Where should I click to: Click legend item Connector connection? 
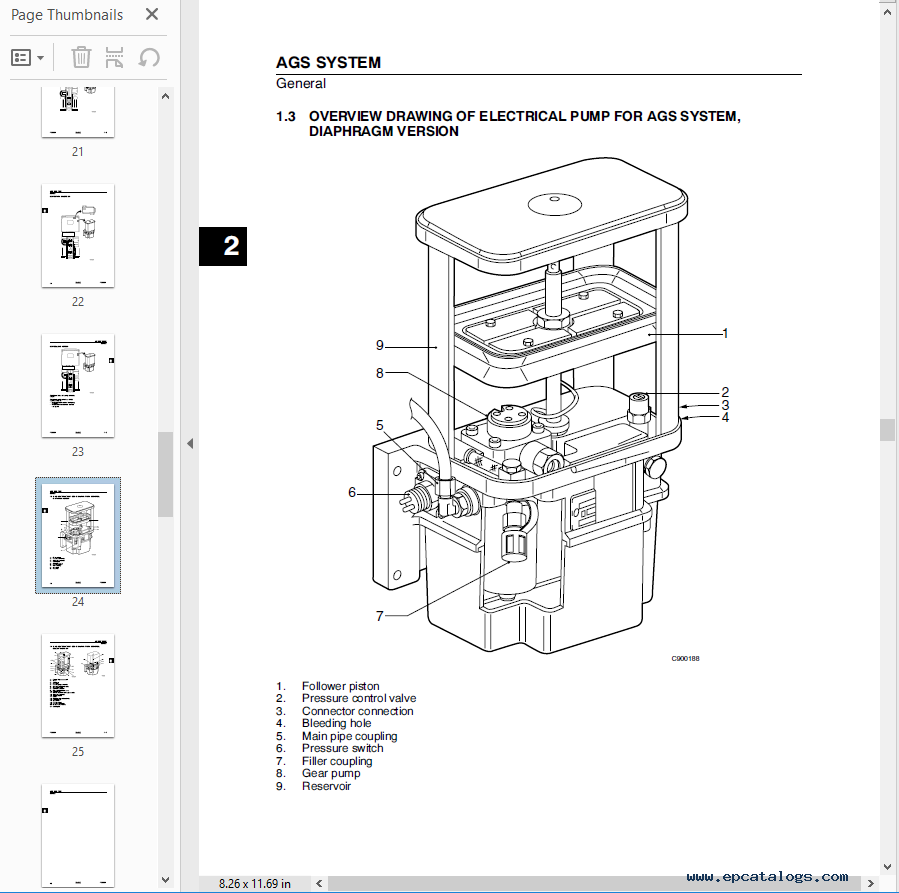pos(357,711)
